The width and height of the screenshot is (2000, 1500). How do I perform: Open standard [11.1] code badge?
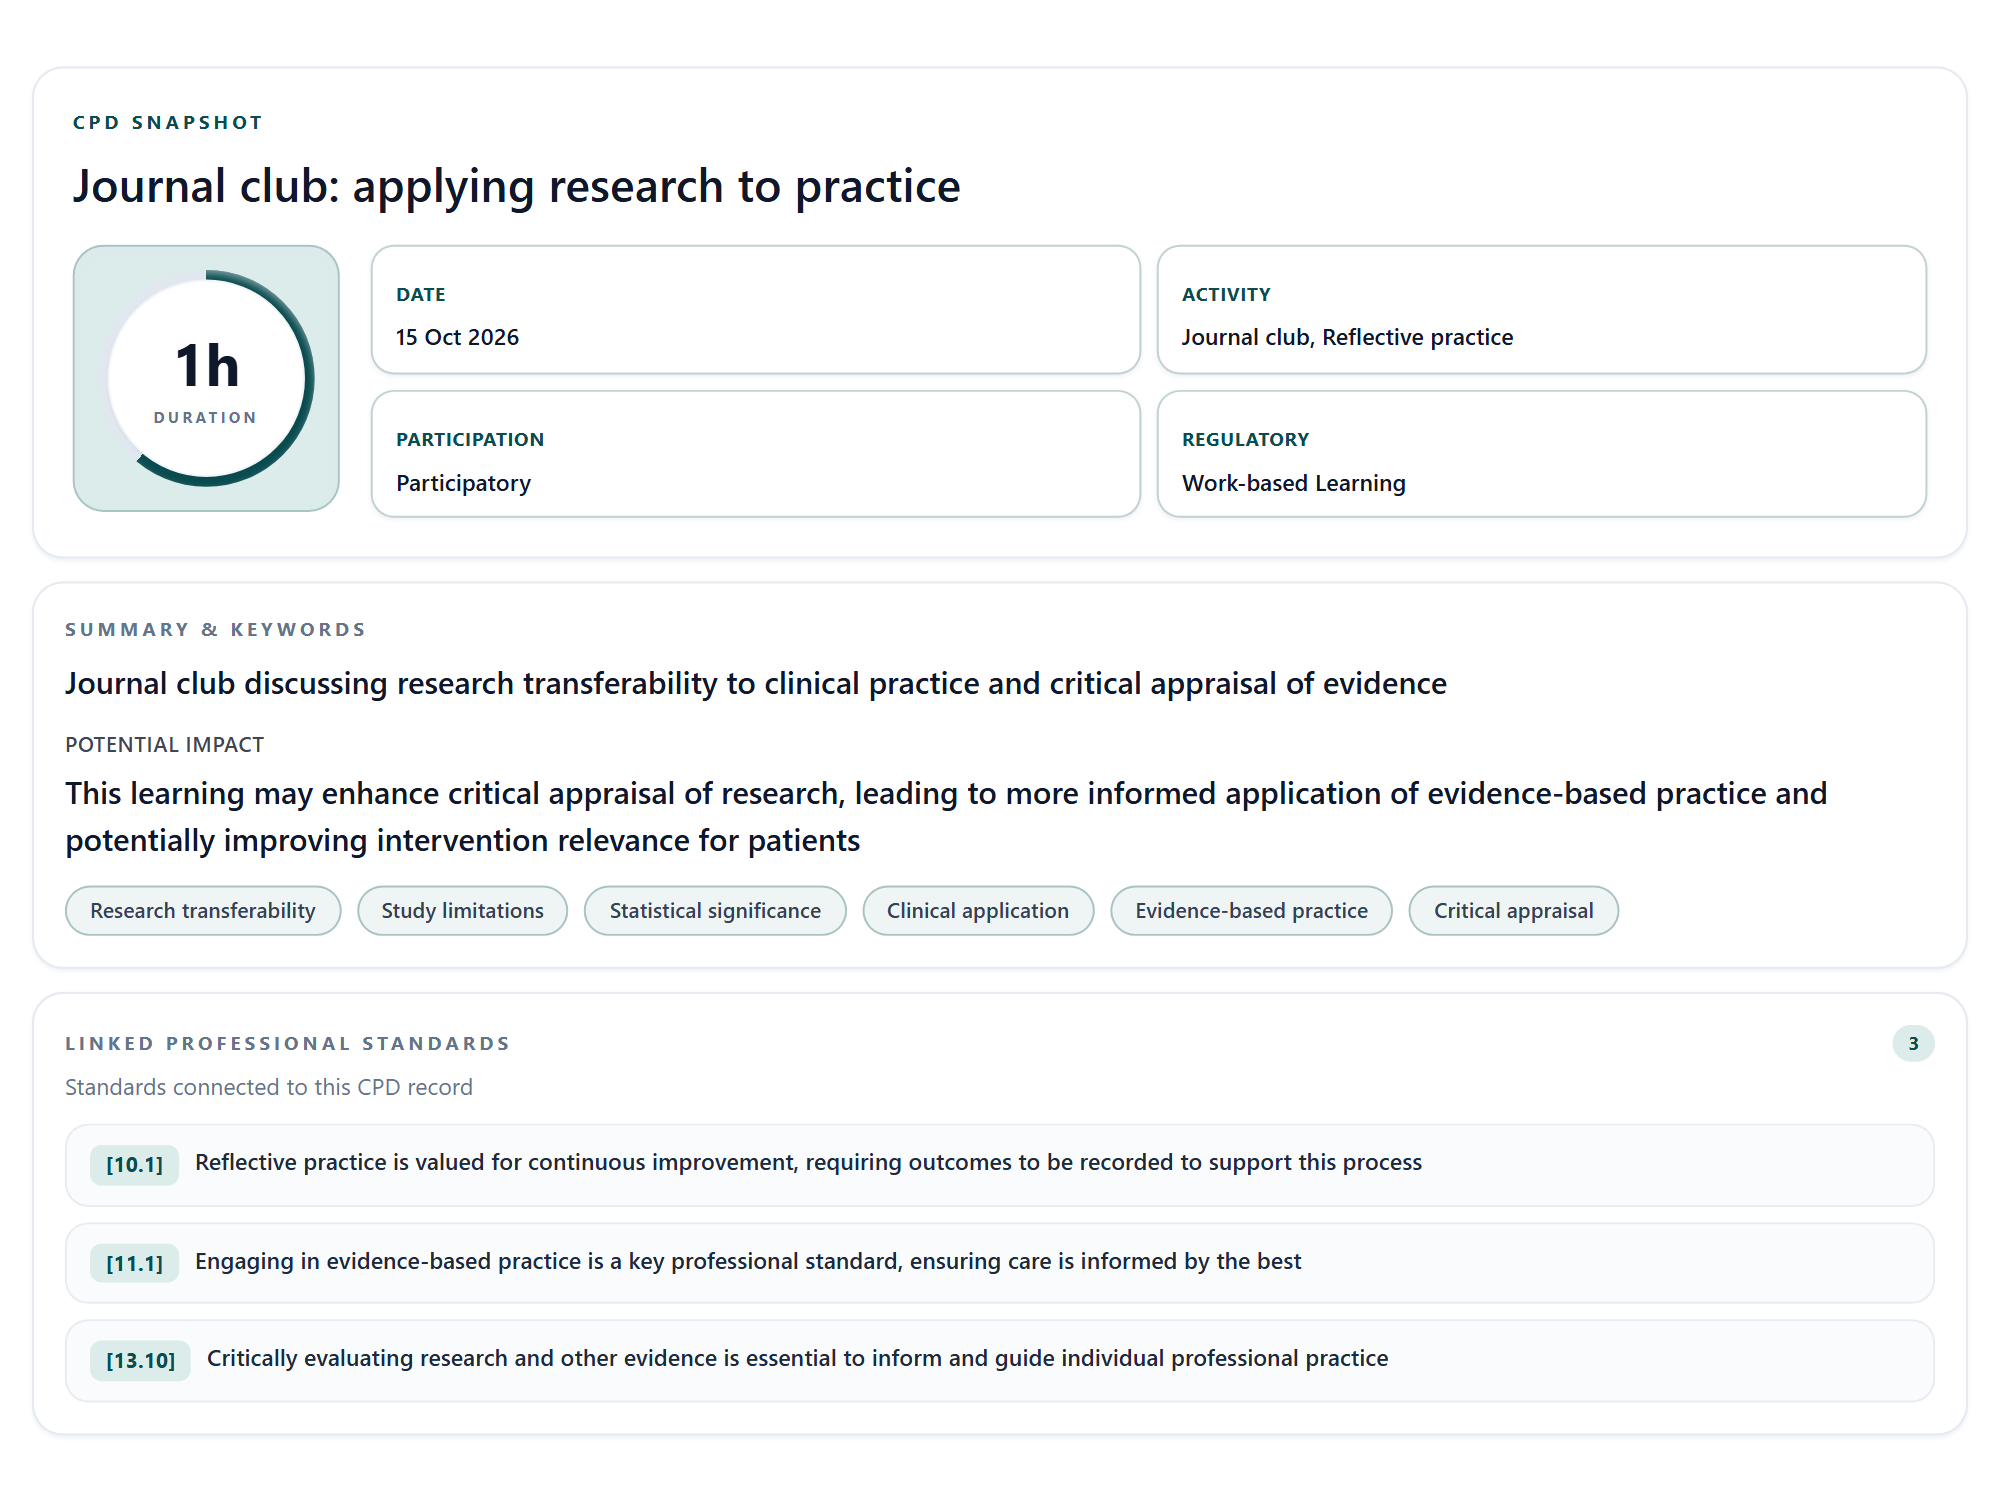[134, 1263]
